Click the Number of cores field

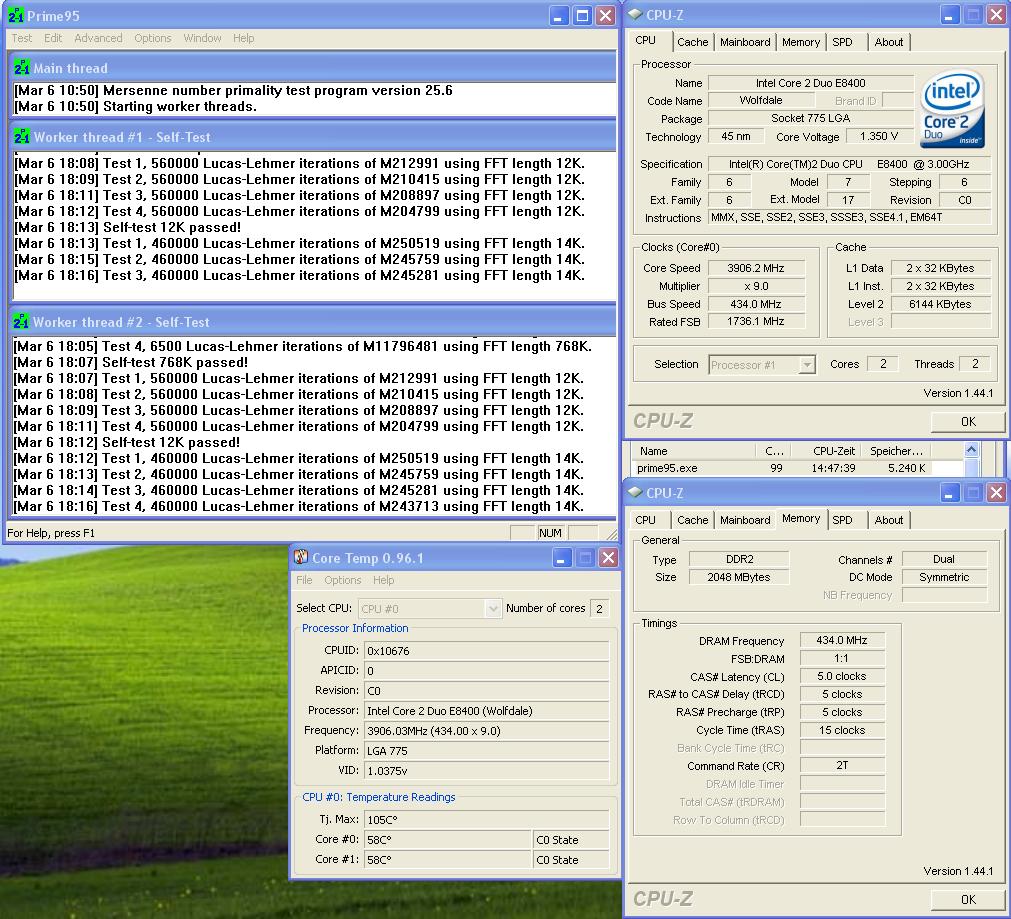[x=599, y=609]
